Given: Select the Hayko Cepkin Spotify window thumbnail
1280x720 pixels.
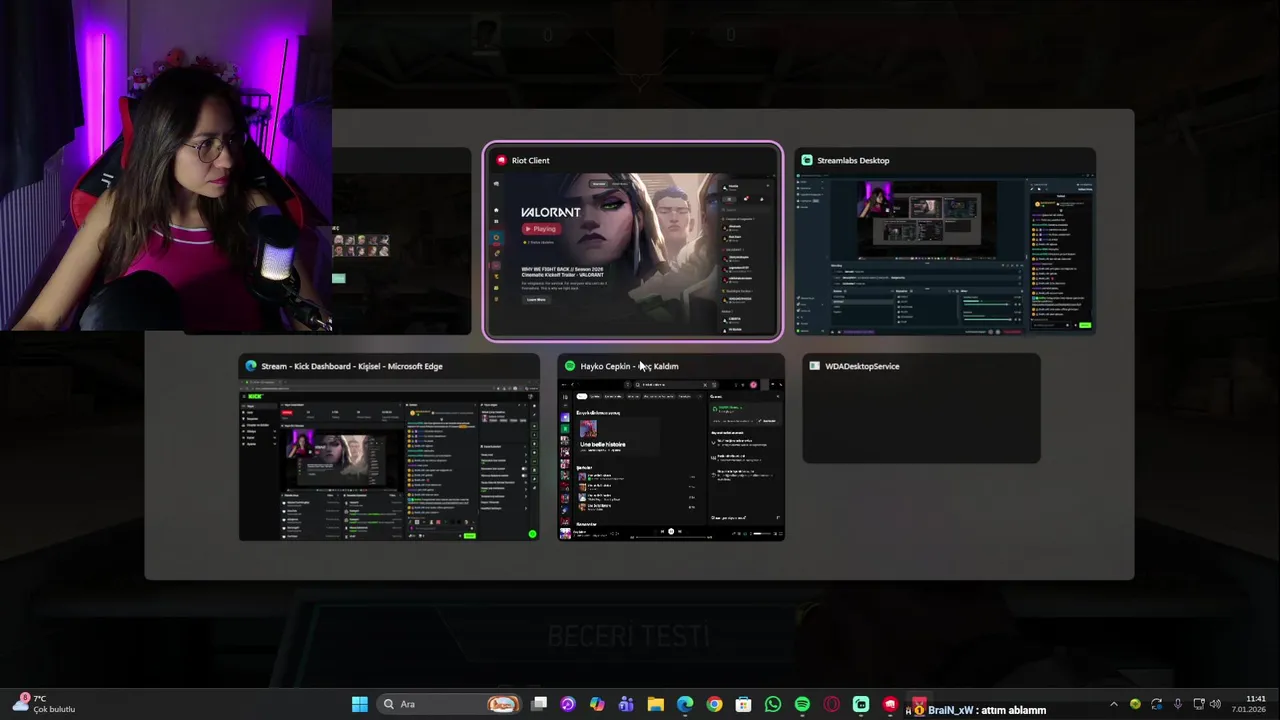Looking at the screenshot, I should click(x=671, y=448).
